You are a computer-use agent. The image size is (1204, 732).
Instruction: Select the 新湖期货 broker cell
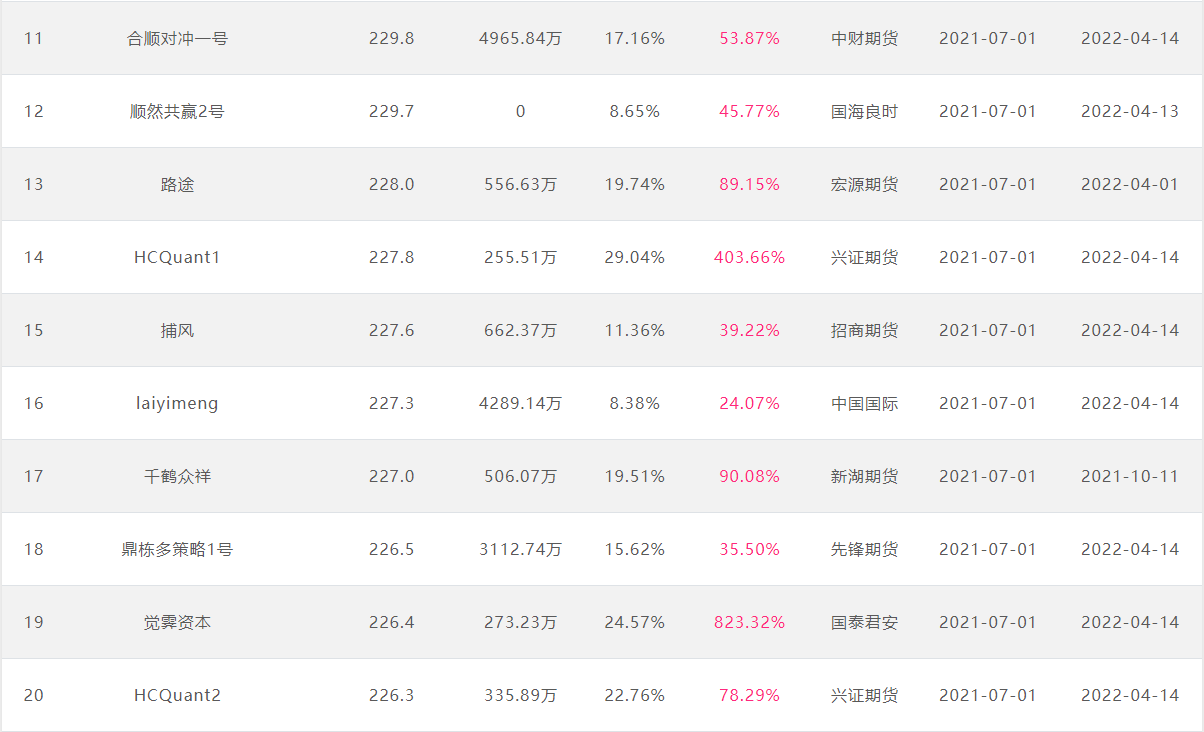(x=864, y=476)
